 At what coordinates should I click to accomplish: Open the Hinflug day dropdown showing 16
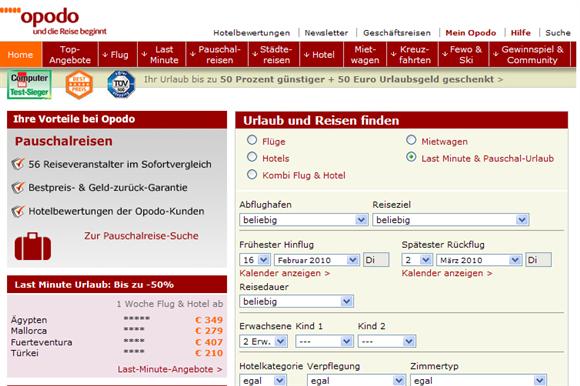[x=255, y=260]
